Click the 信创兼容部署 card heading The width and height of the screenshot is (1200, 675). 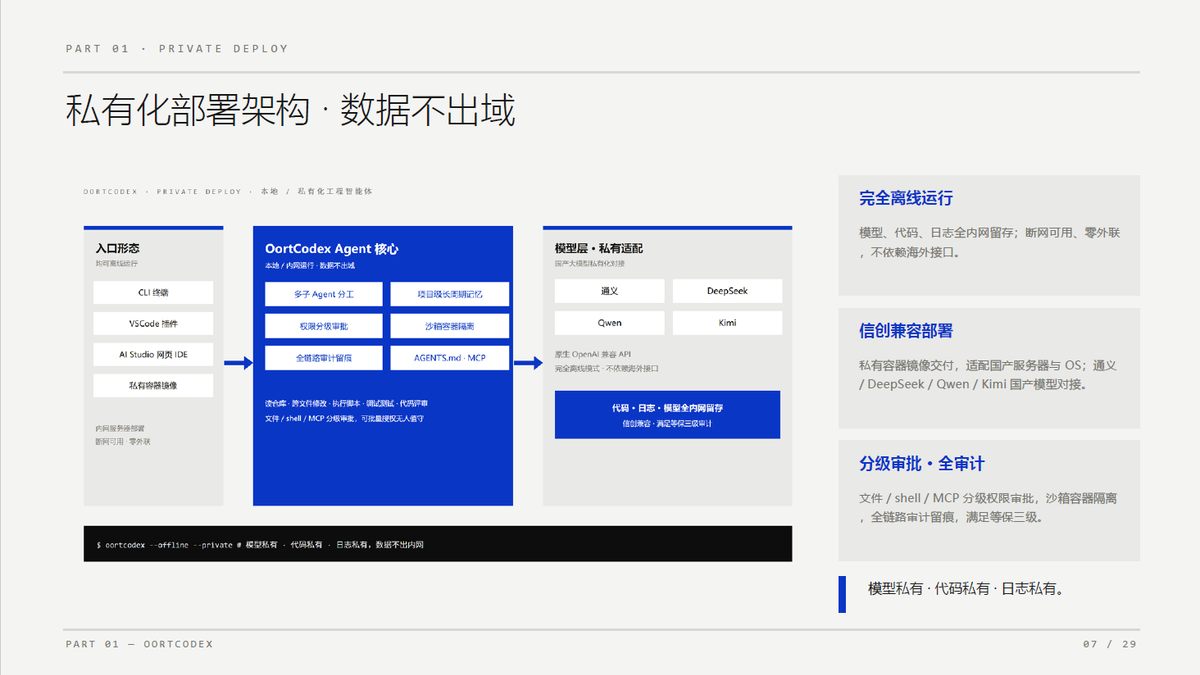pos(906,331)
